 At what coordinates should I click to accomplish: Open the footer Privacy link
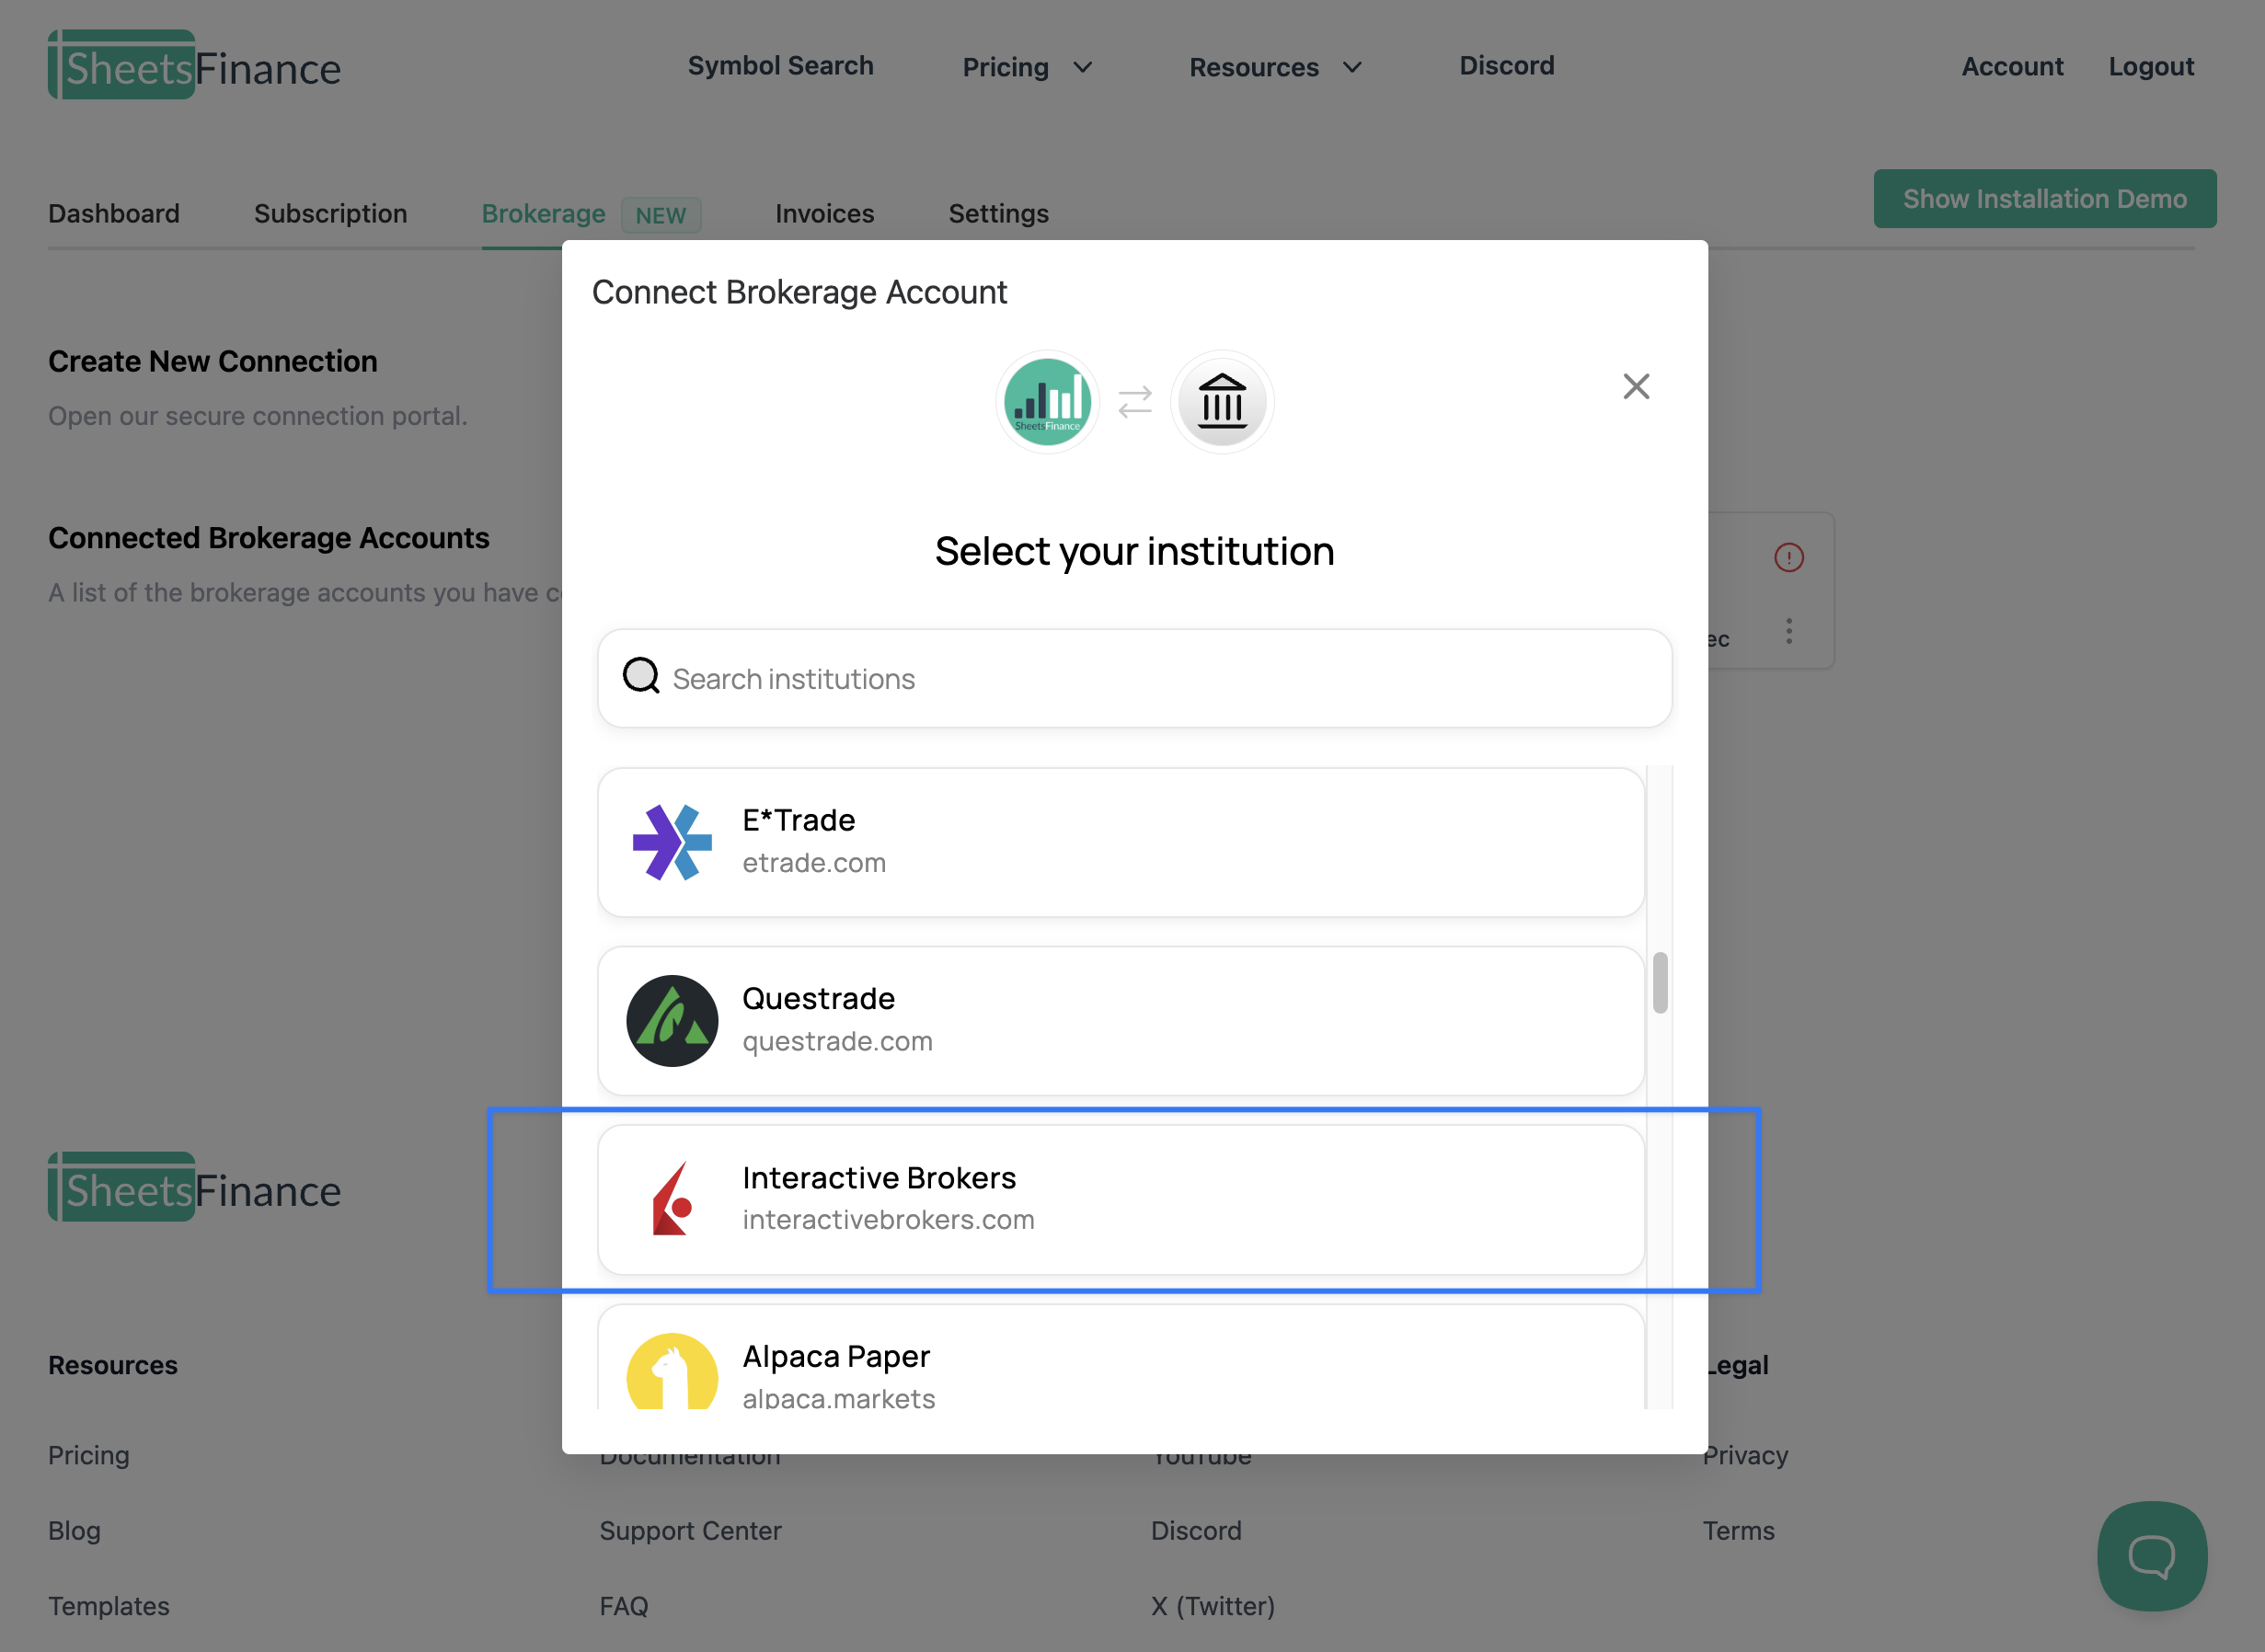pos(1746,1455)
